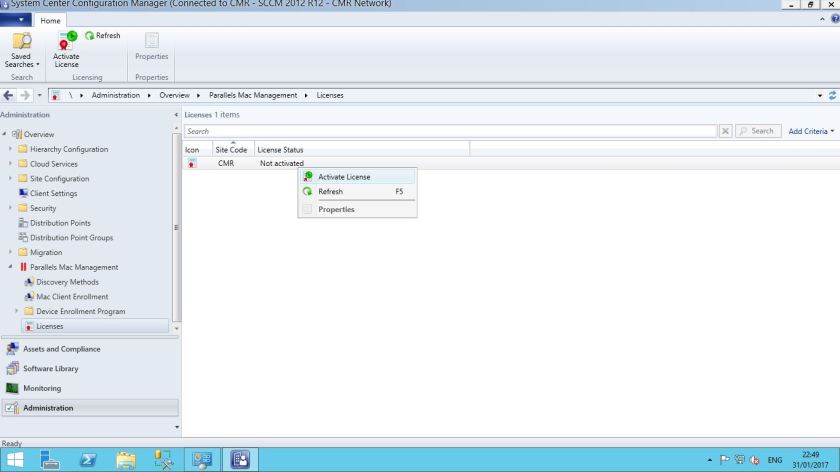Click the Refresh button in ribbon
The image size is (840, 472).
[103, 36]
